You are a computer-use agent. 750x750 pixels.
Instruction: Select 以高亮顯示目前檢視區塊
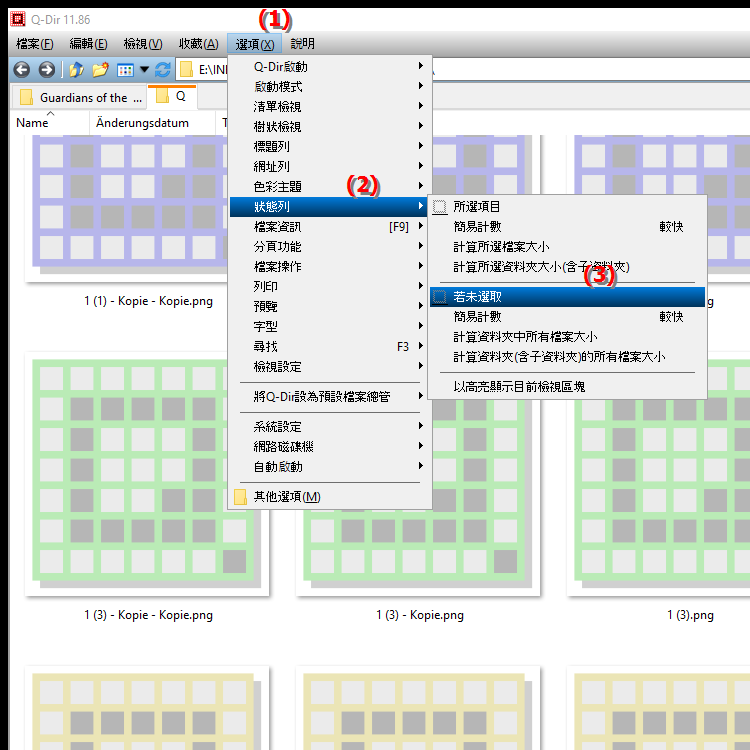(567, 386)
